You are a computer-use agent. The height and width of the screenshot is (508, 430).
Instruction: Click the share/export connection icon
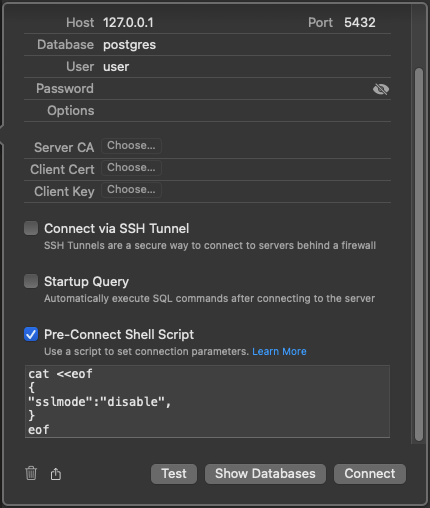(56, 474)
